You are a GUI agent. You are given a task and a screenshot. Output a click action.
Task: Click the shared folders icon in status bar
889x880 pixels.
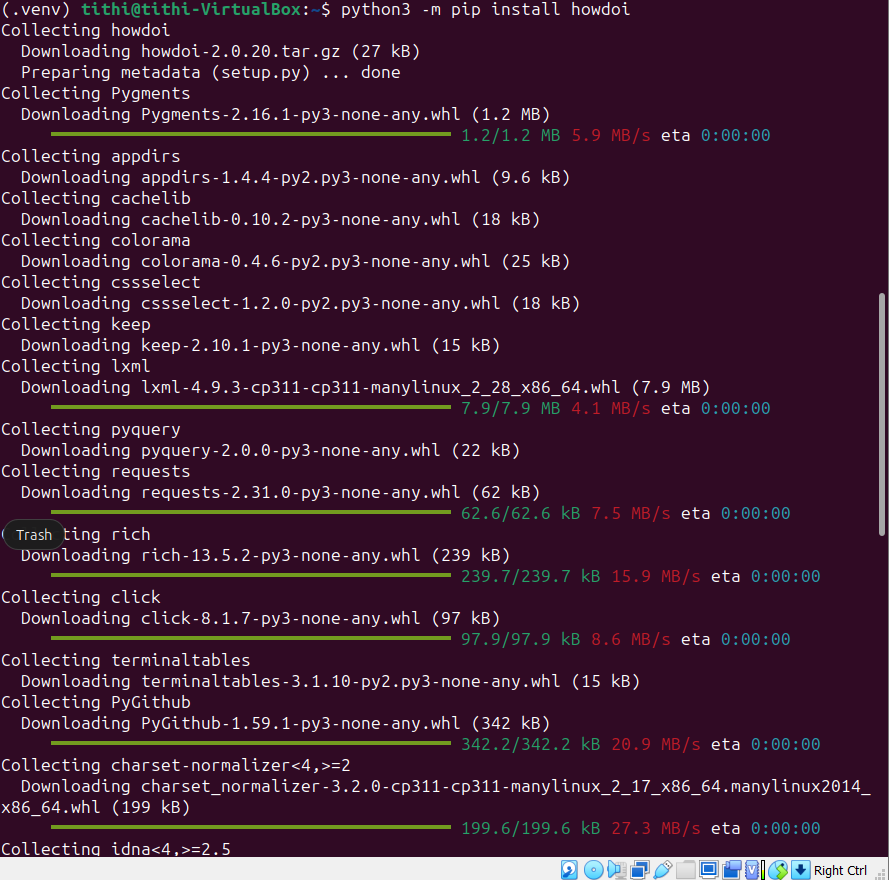686,869
